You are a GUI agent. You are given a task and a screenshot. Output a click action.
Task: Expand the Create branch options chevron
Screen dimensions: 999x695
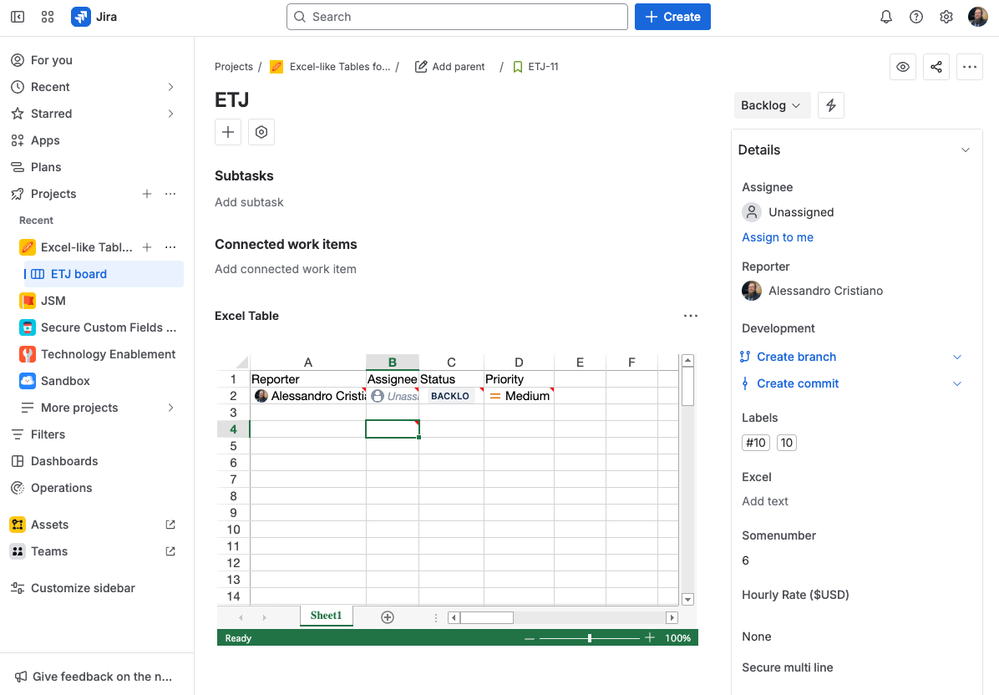pyautogui.click(x=957, y=357)
